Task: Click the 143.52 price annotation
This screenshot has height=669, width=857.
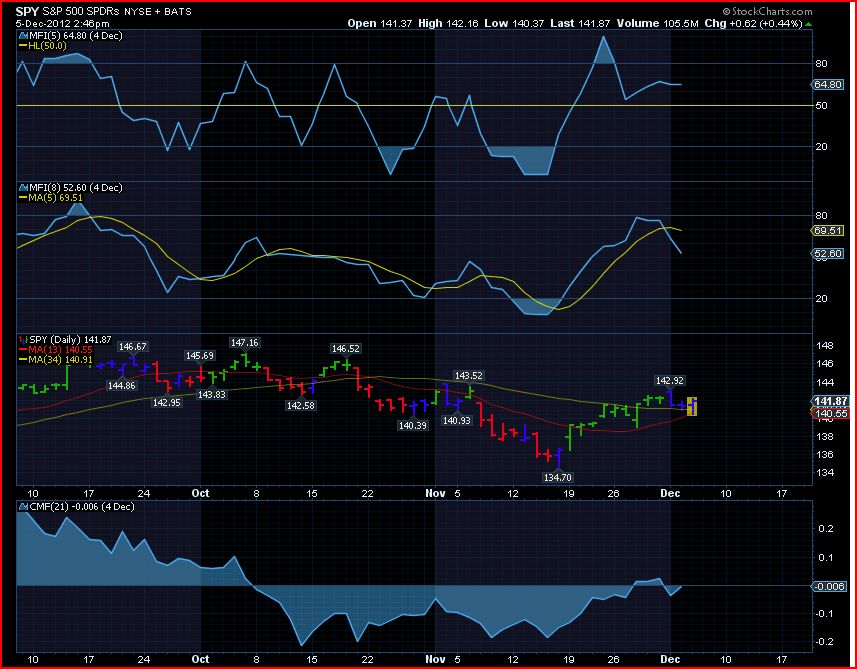Action: pyautogui.click(x=469, y=375)
